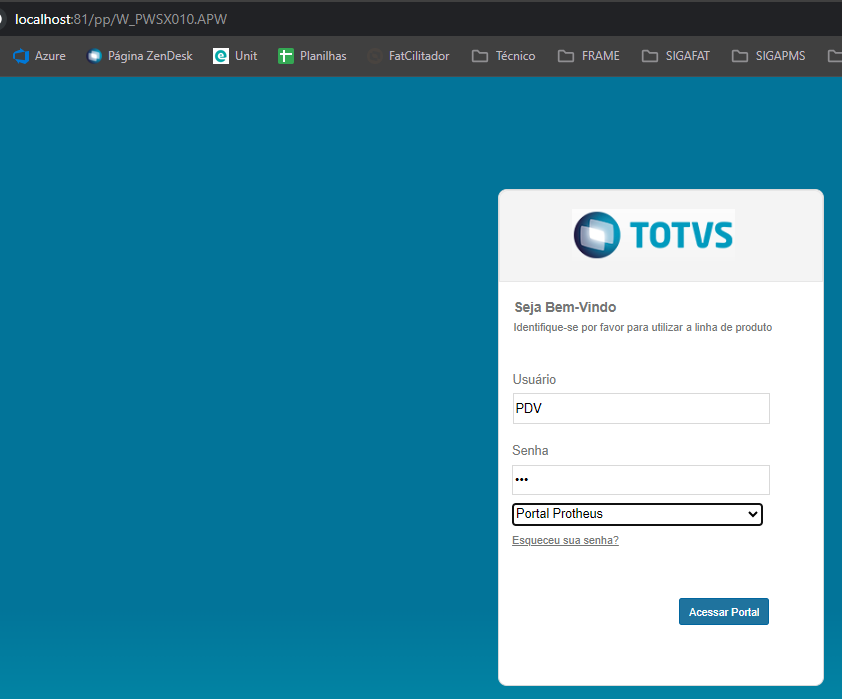Open the Azure bookmark
The width and height of the screenshot is (842, 699).
[x=39, y=56]
